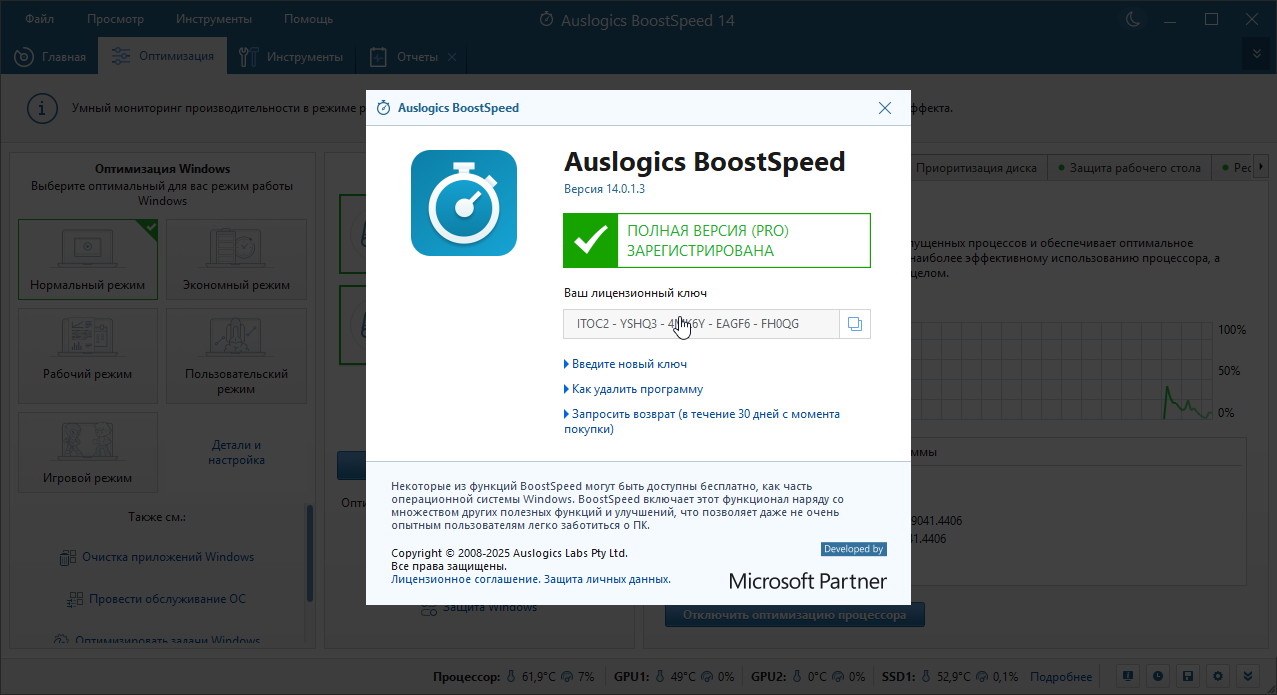The width and height of the screenshot is (1277, 695).
Task: Select Игровой режим mode card
Action: [x=88, y=453]
